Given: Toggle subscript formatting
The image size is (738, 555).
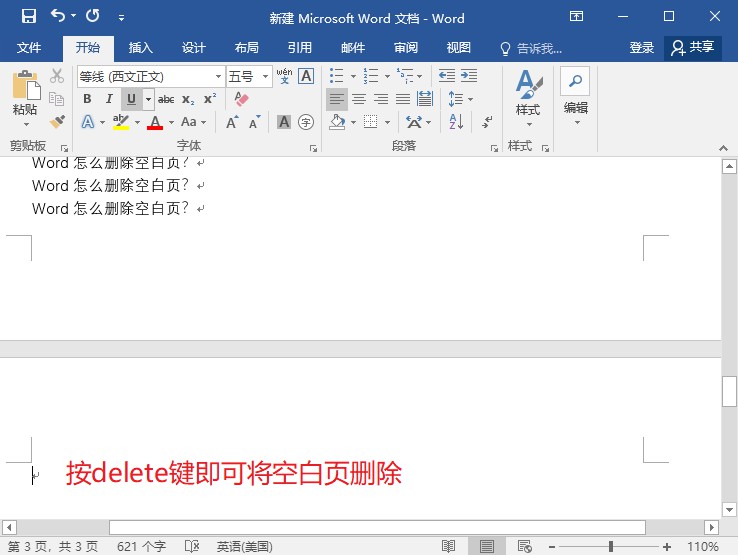Looking at the screenshot, I should coord(188,99).
